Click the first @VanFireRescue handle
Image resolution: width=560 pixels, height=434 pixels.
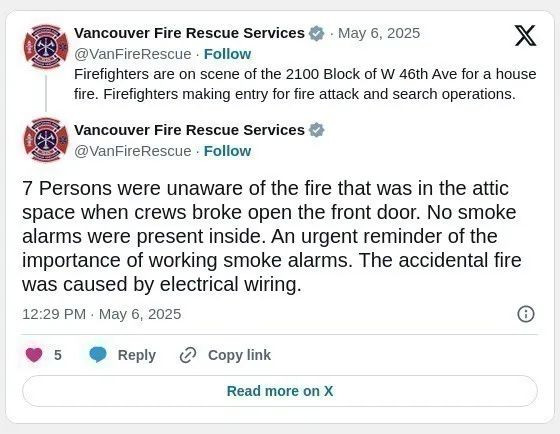point(132,54)
